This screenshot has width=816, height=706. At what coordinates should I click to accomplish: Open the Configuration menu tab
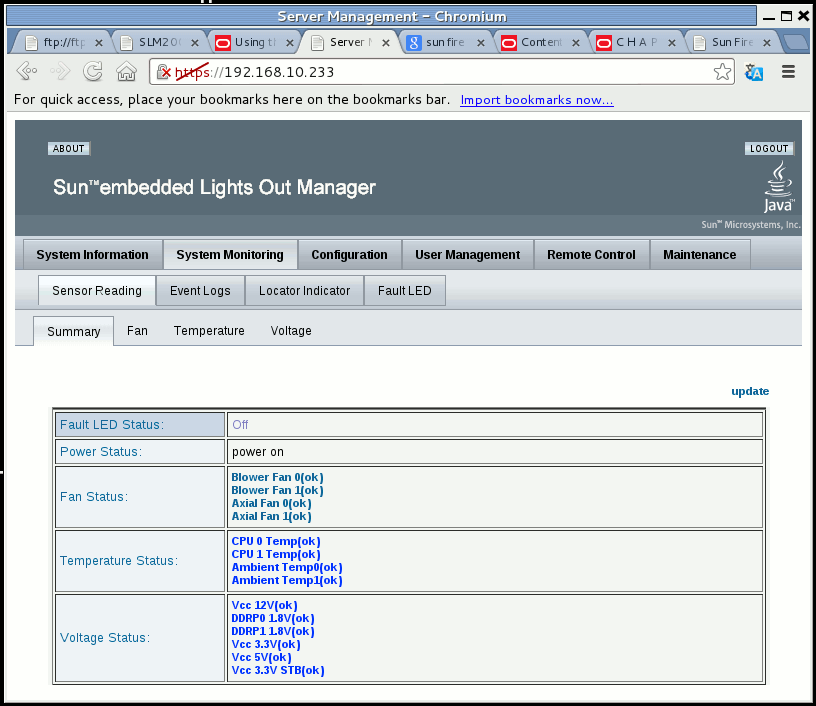[349, 255]
